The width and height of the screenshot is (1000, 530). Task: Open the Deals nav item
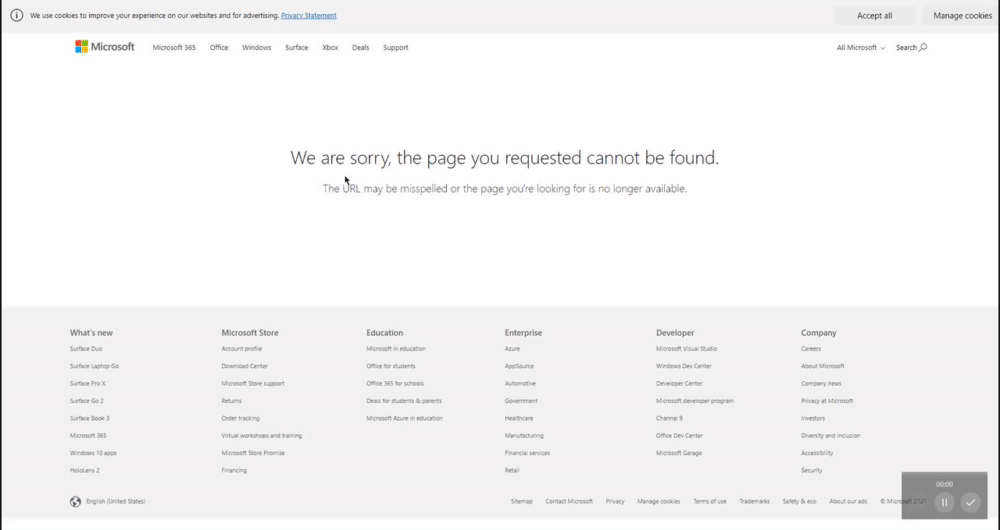click(360, 47)
